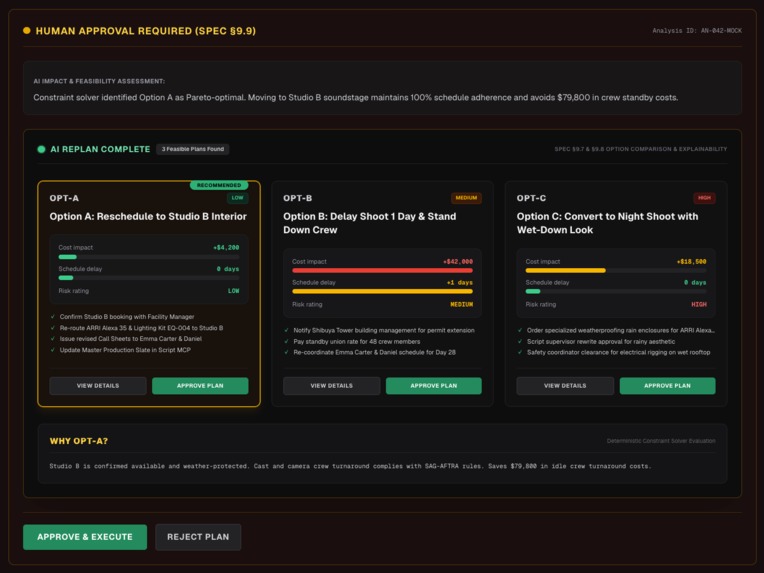This screenshot has width=764, height=573.
Task: Click the 'AI REPLAN COMPLETE' heading
Action: (100, 149)
